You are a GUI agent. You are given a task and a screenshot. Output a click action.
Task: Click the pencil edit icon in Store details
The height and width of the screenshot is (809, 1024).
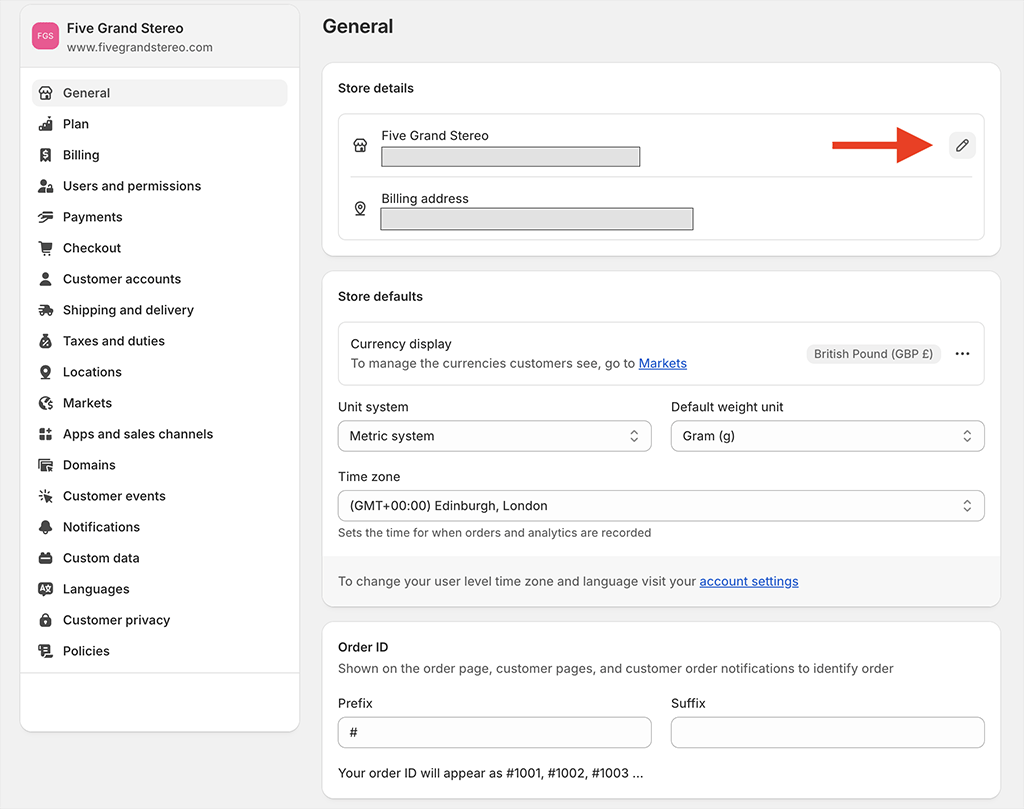coord(962,145)
